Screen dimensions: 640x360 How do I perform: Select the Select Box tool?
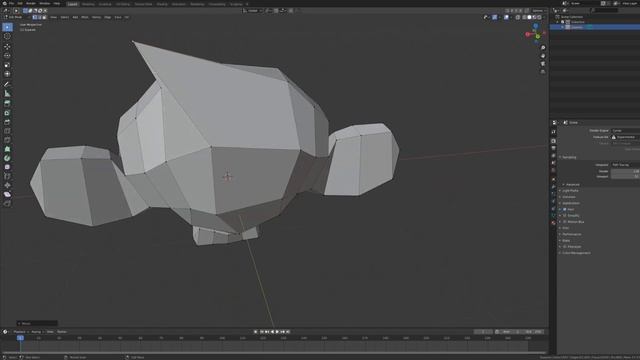click(7, 27)
